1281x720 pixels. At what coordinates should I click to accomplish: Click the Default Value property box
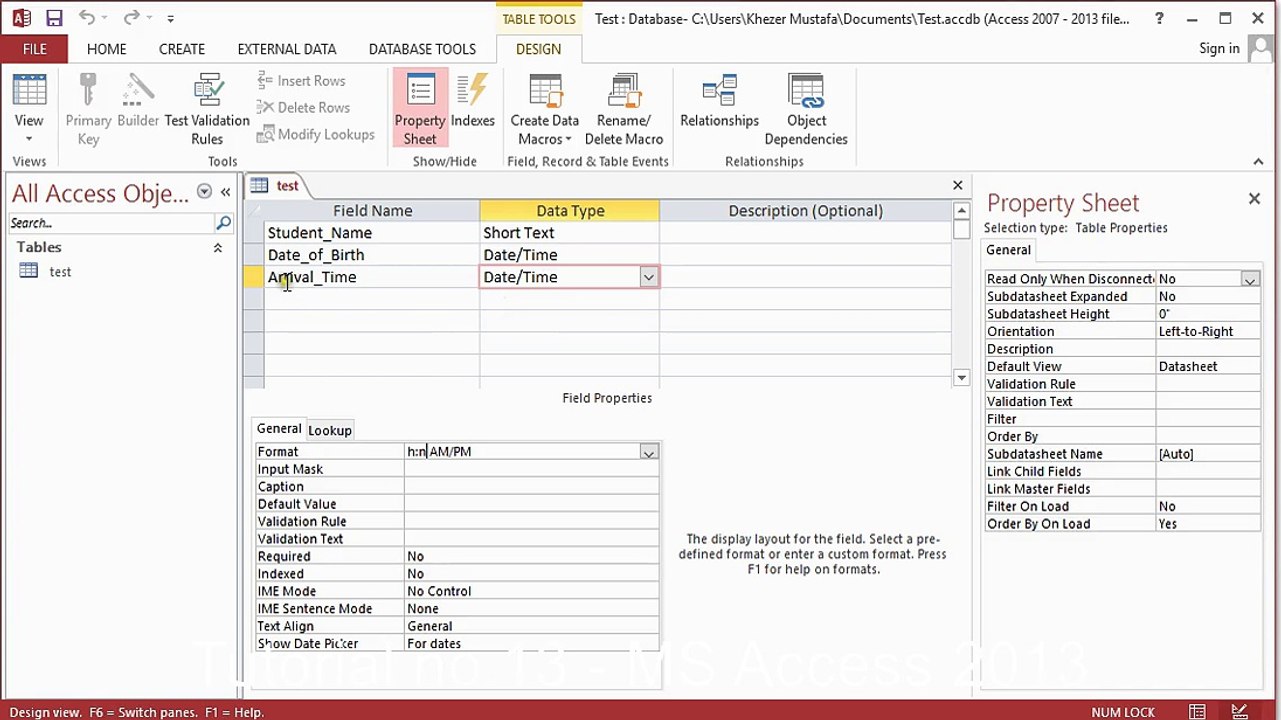[x=531, y=504]
